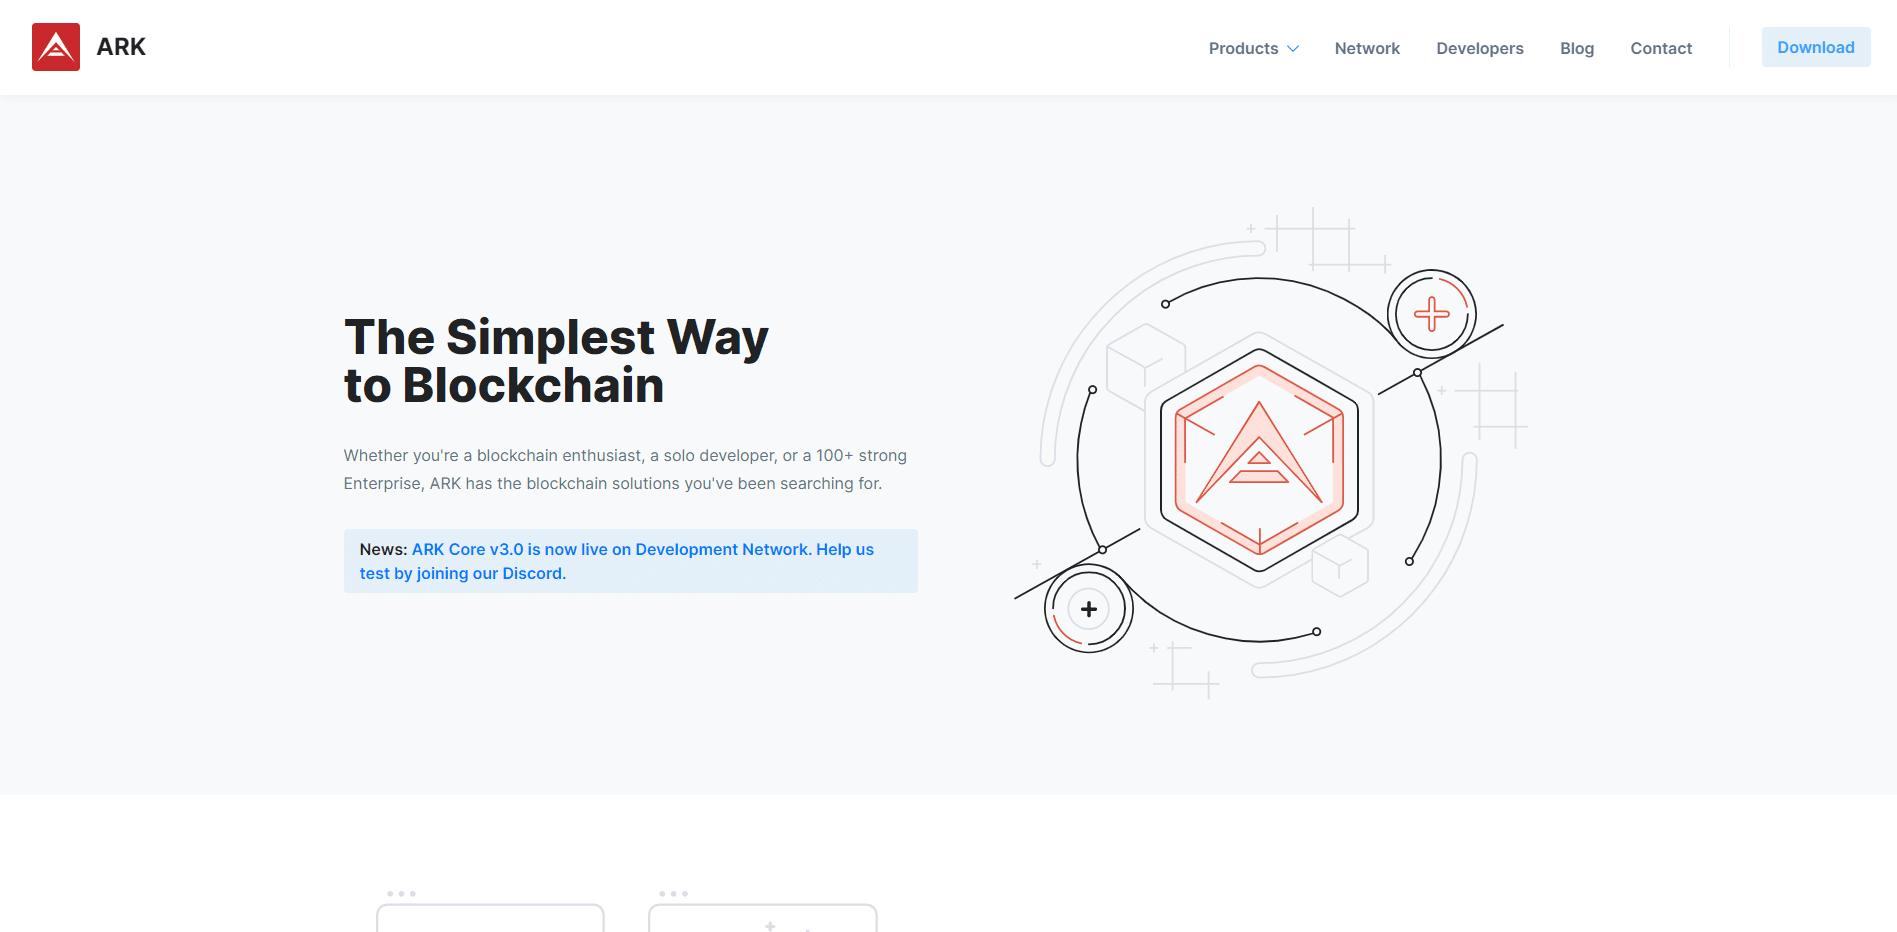Click the red plus circle in illustration

1432,314
